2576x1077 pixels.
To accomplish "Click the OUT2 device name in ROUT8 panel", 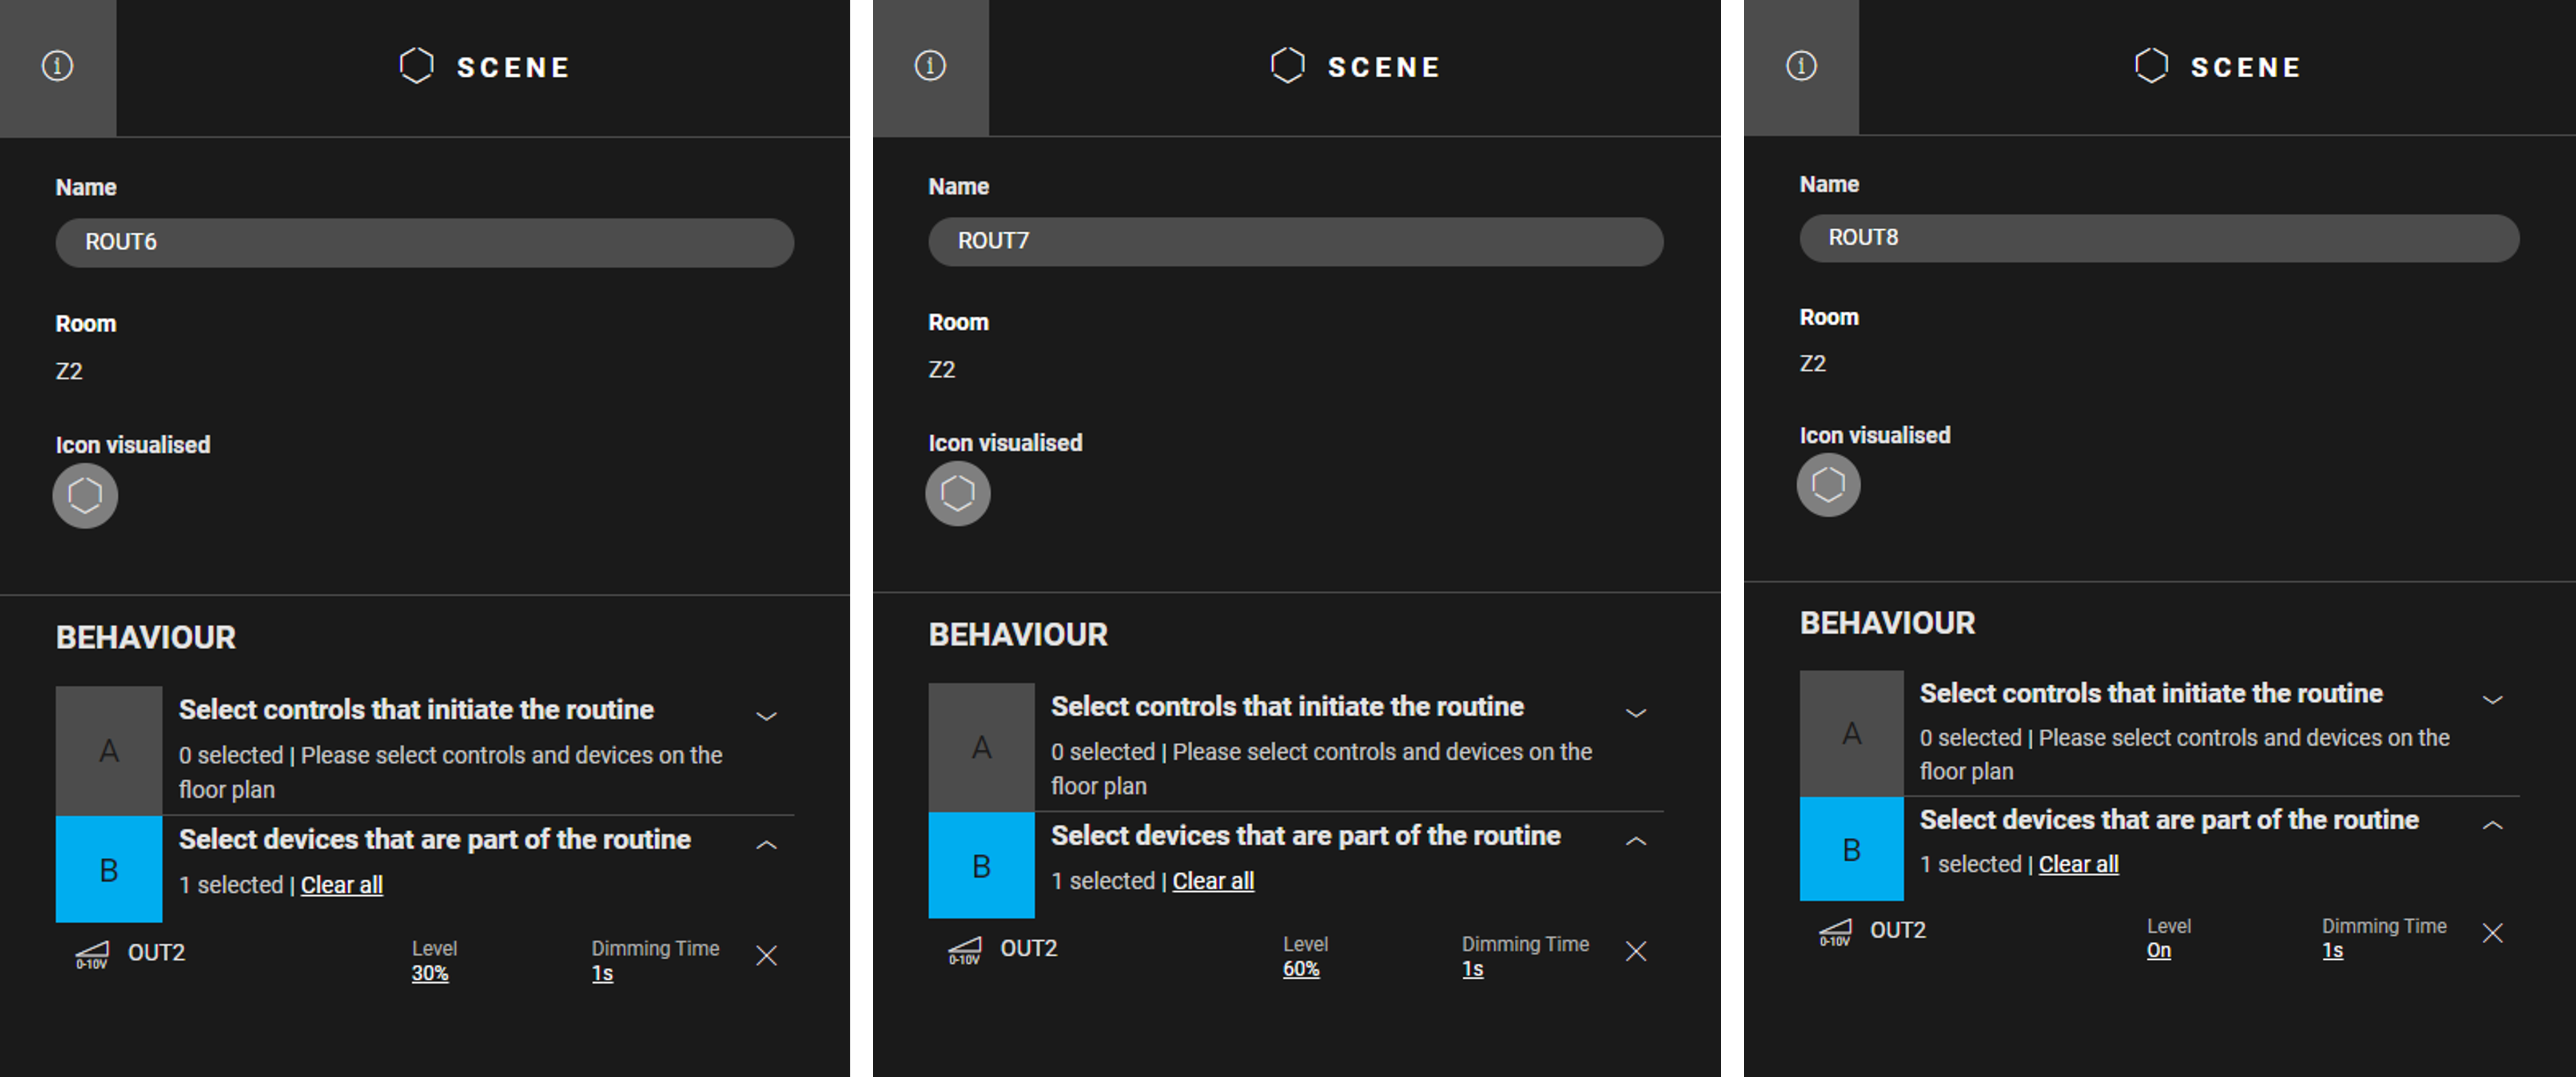I will pos(1898,930).
